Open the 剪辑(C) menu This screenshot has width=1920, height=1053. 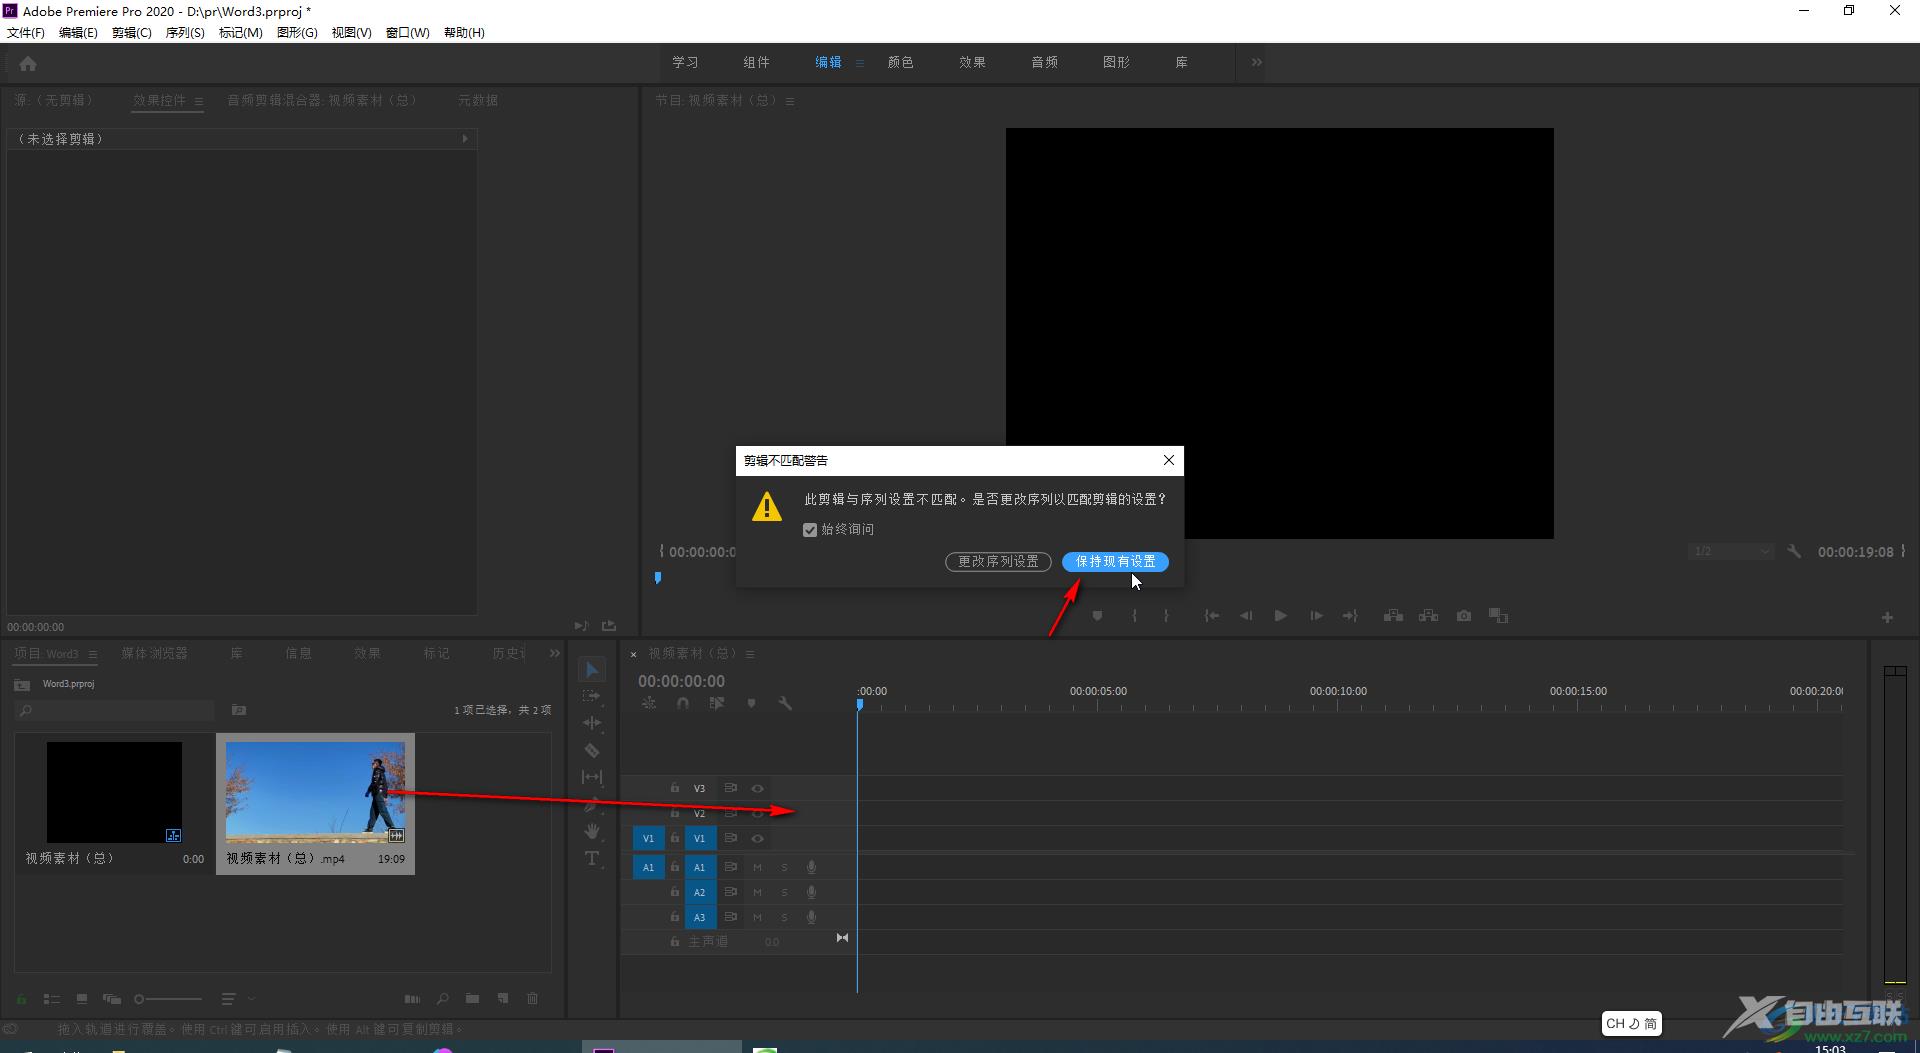coord(132,33)
